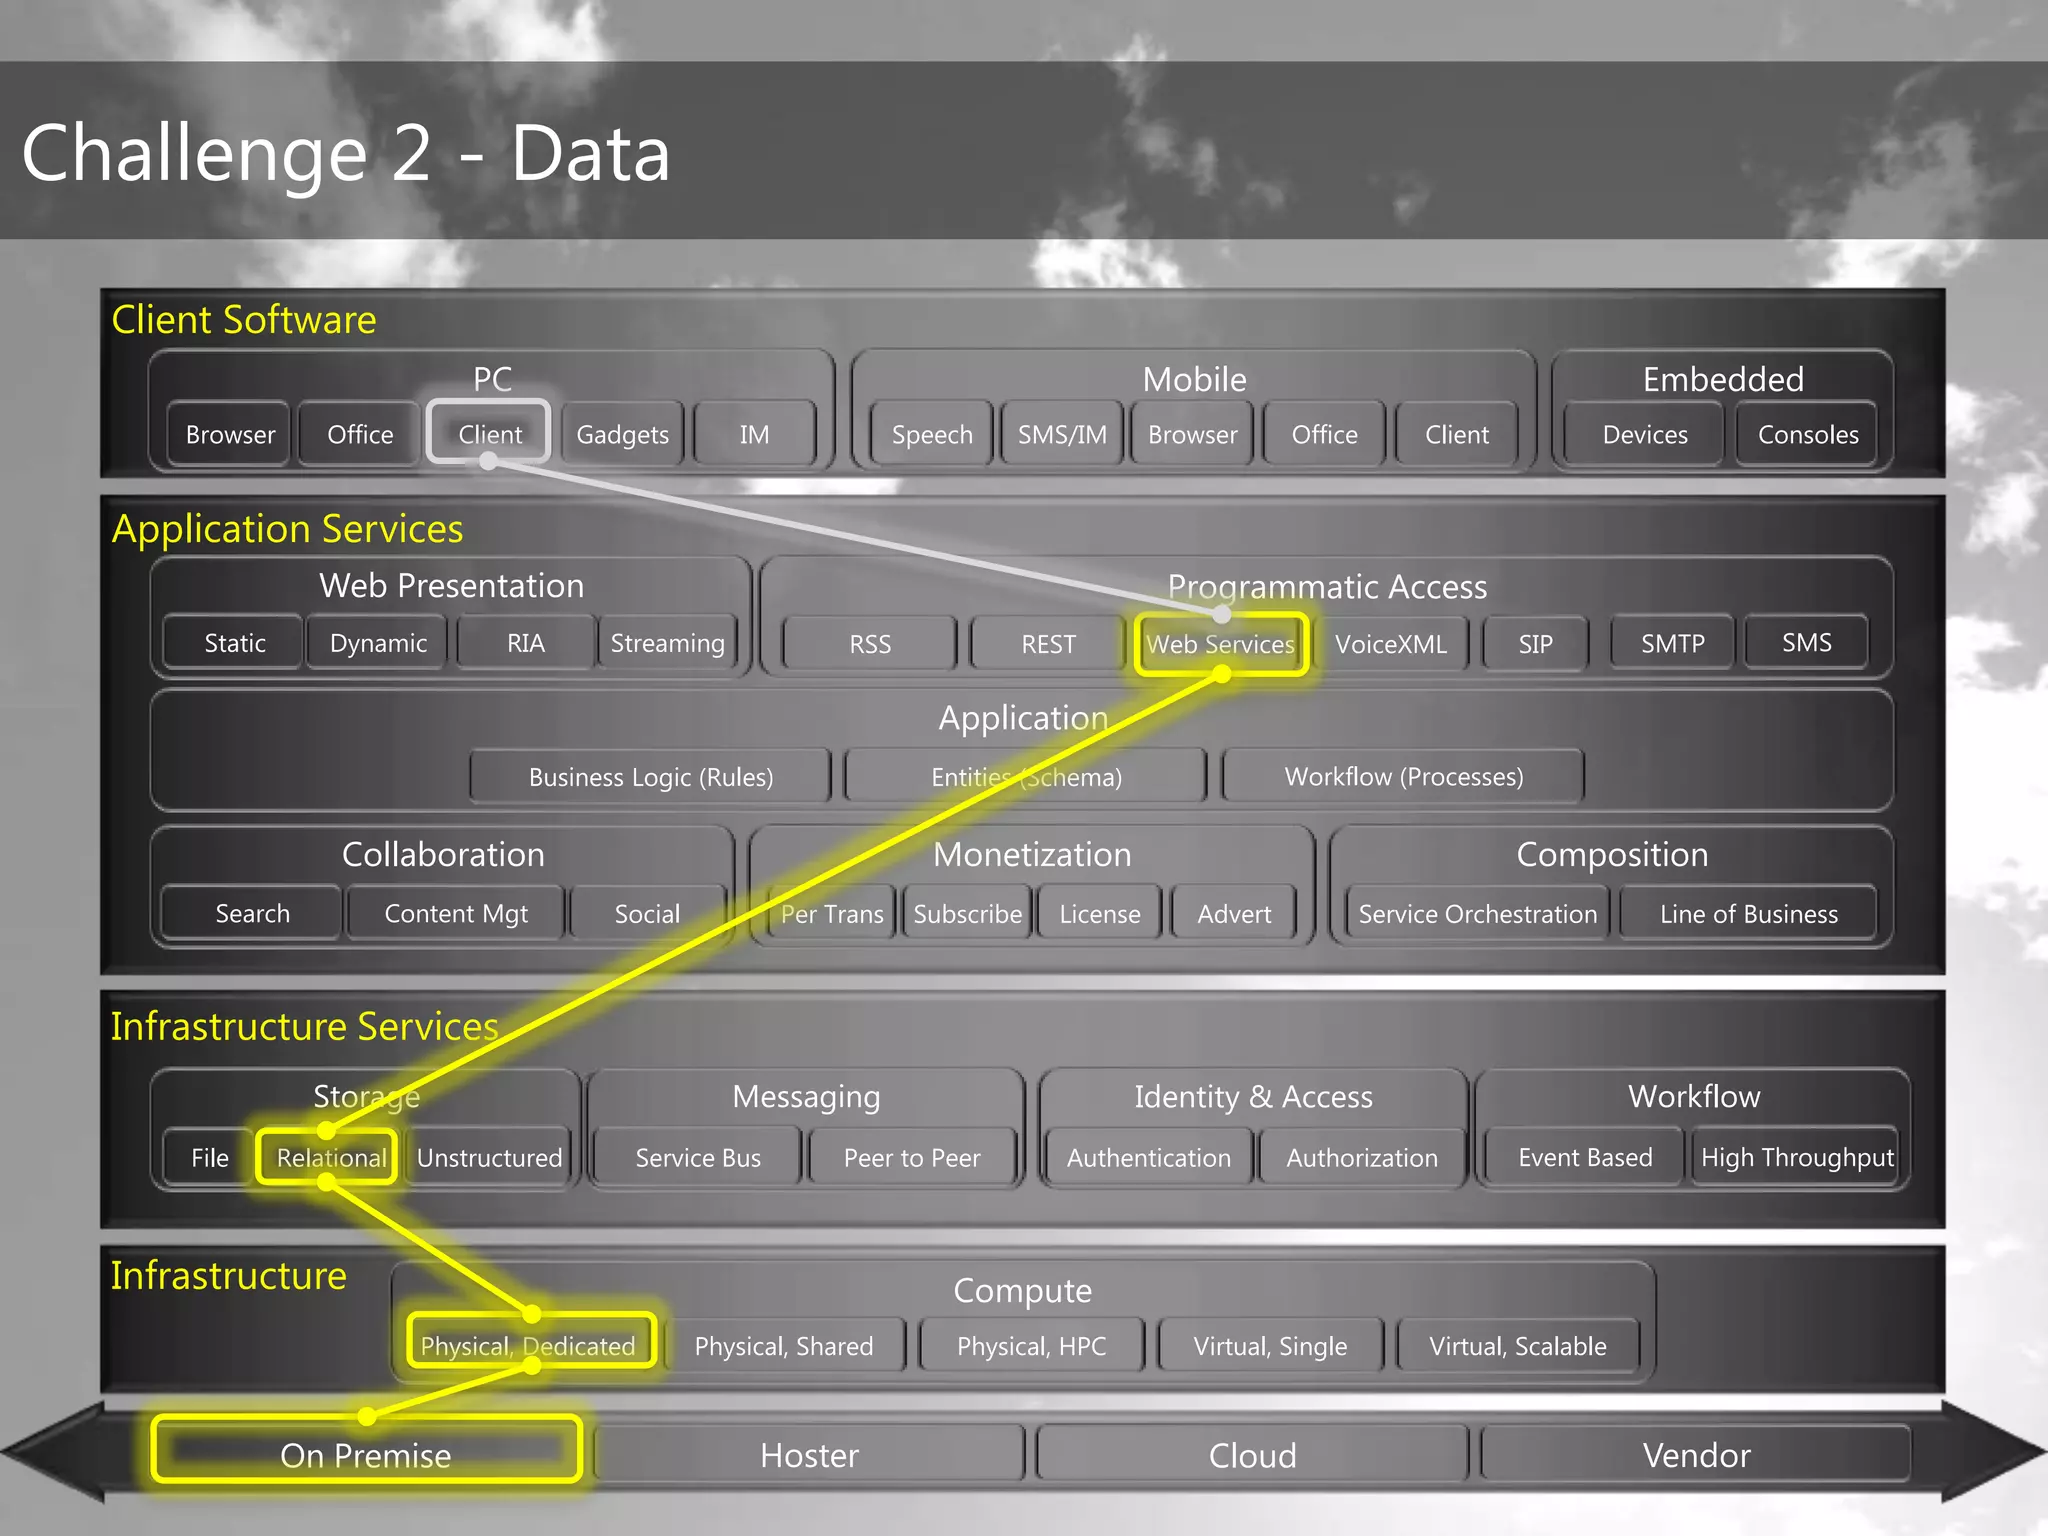Click the Streaming web presentation box

click(x=667, y=643)
